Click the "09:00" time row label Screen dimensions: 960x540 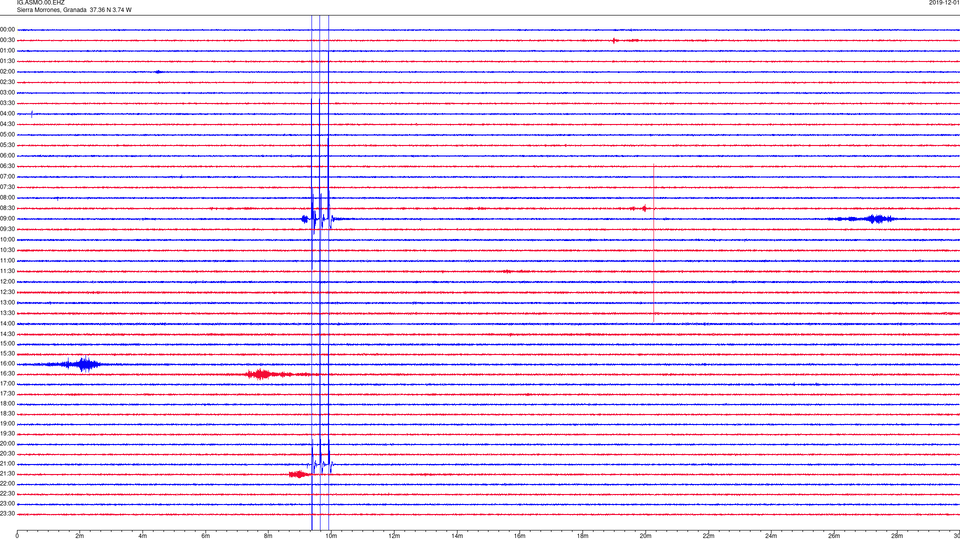(7, 219)
